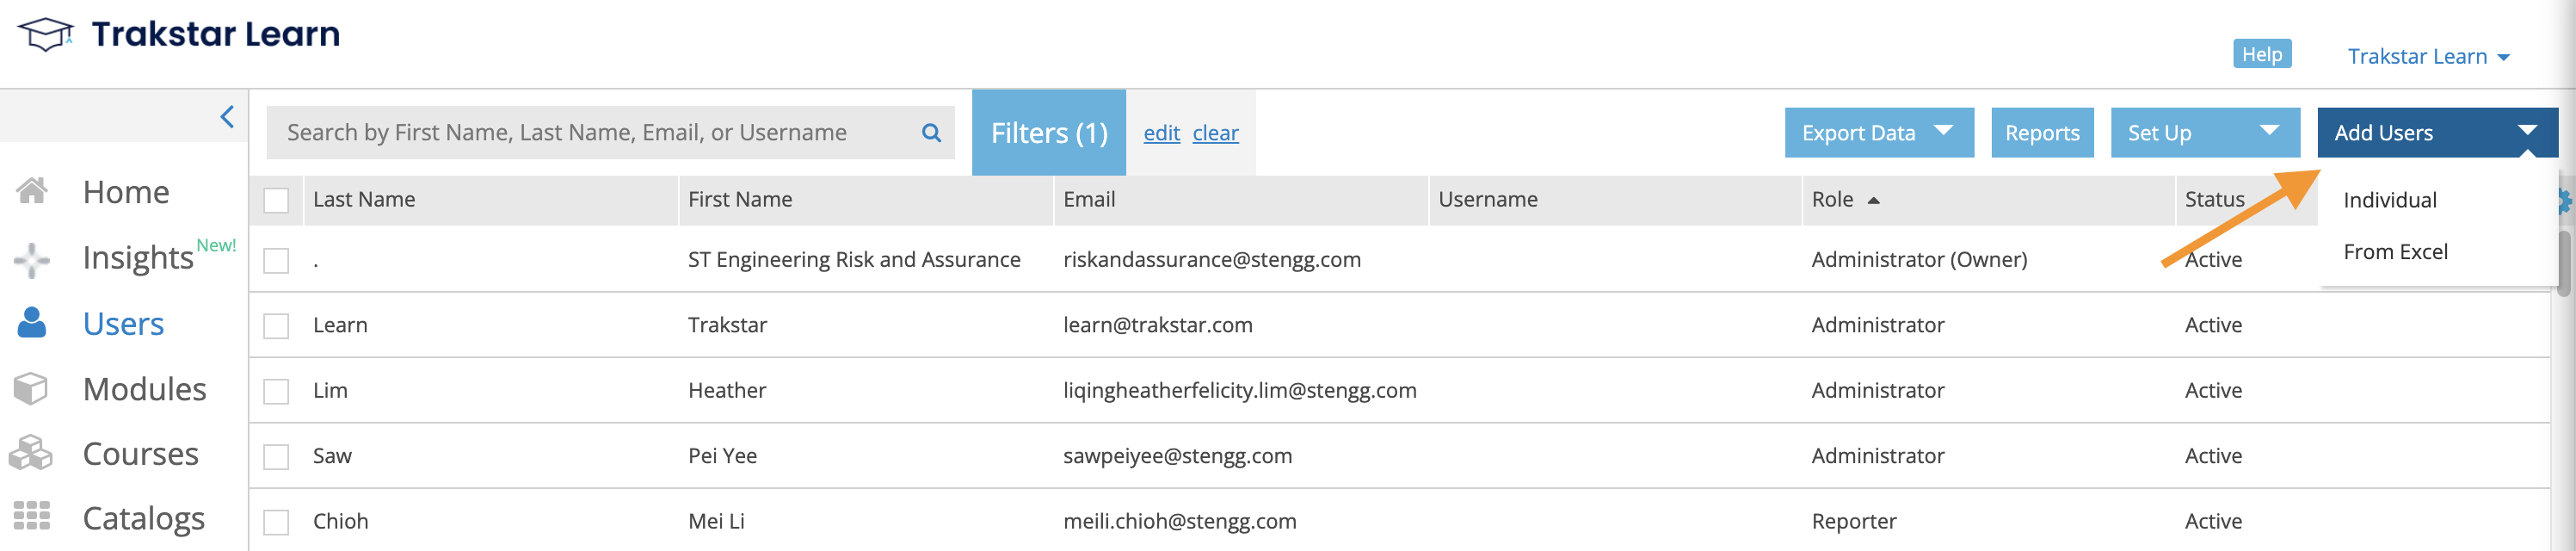
Task: Choose Individual from Add Users menu
Action: pyautogui.click(x=2389, y=200)
